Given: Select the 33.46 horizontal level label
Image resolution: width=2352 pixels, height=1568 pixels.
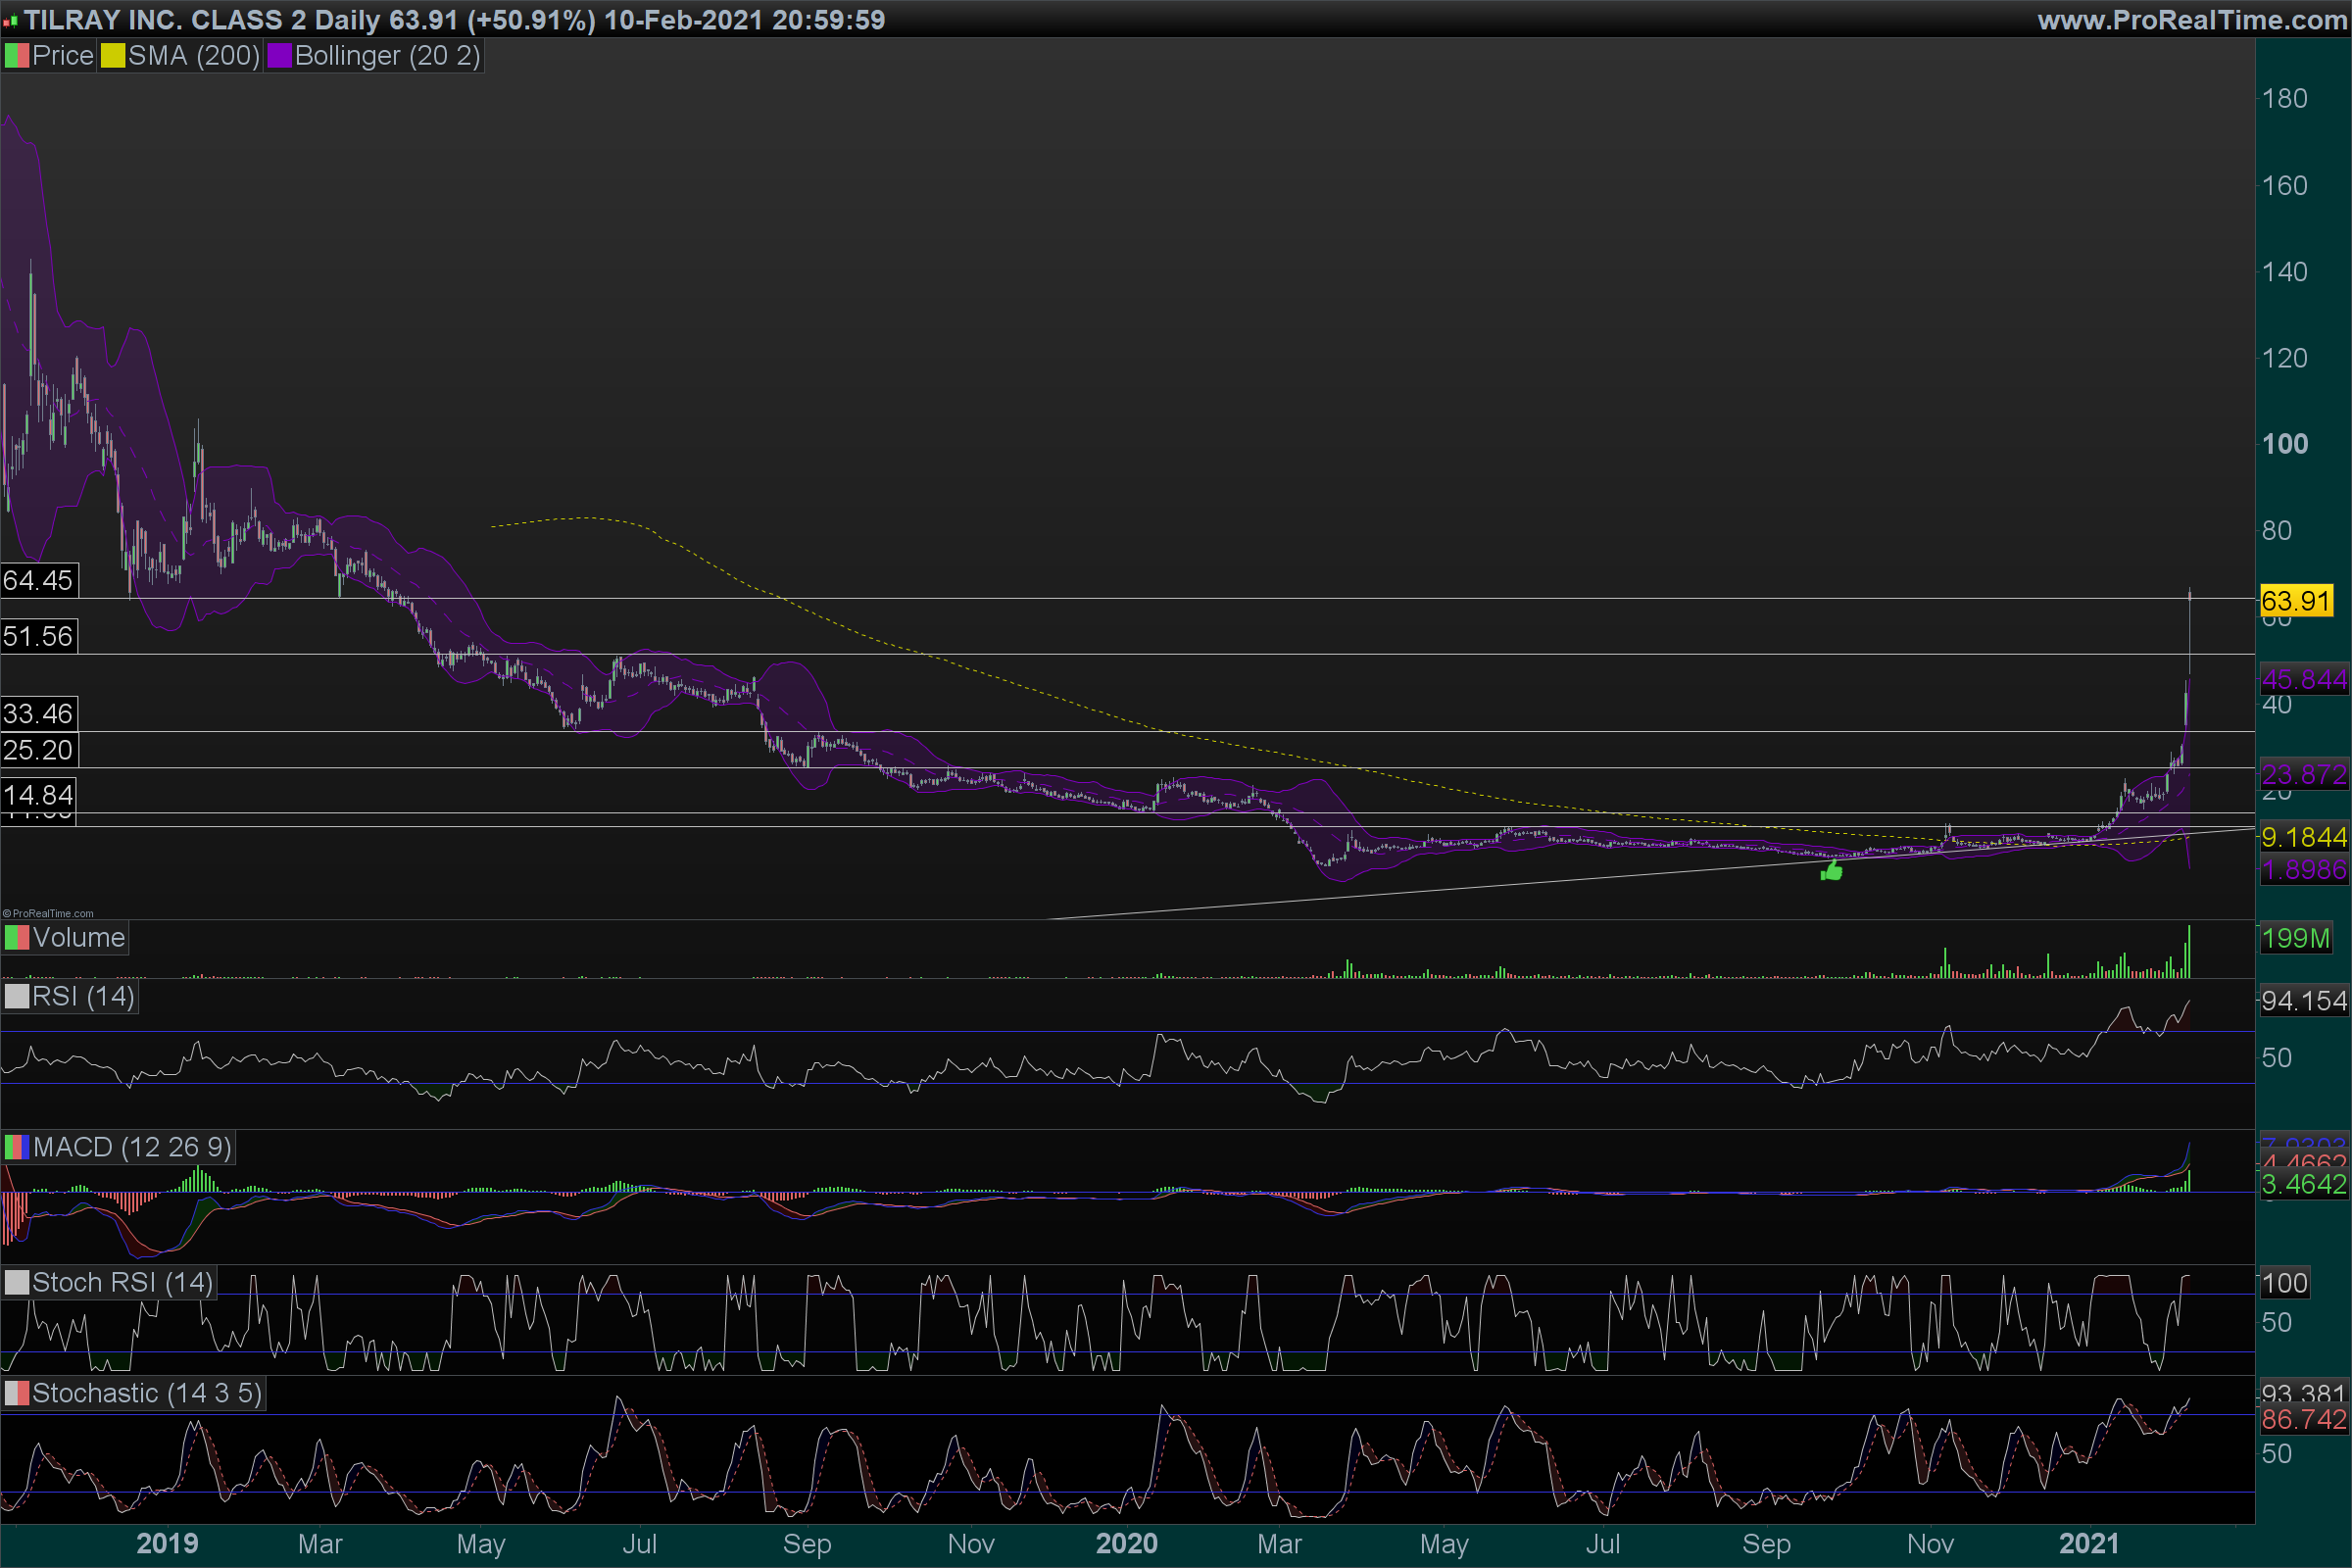Looking at the screenshot, I should [x=38, y=714].
